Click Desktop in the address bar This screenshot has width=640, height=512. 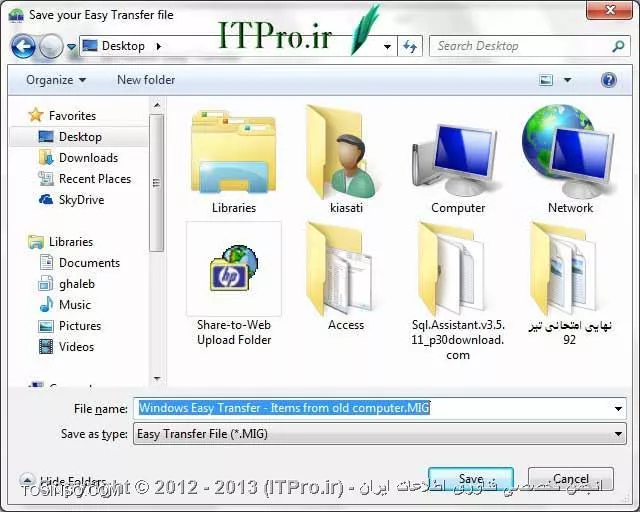[x=123, y=46]
